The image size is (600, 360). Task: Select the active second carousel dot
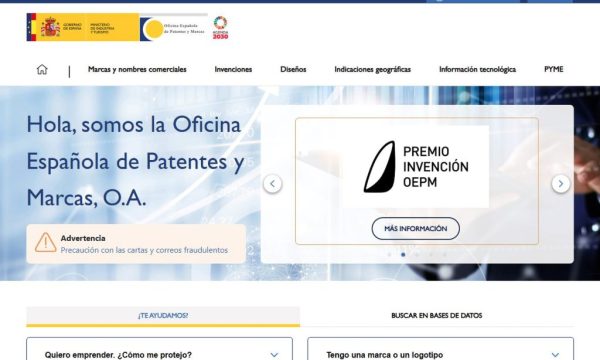click(403, 254)
